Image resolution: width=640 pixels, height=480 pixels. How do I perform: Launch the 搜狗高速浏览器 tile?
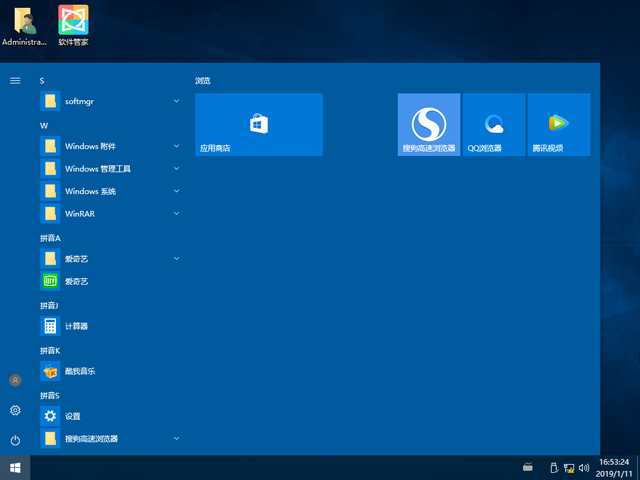point(428,125)
